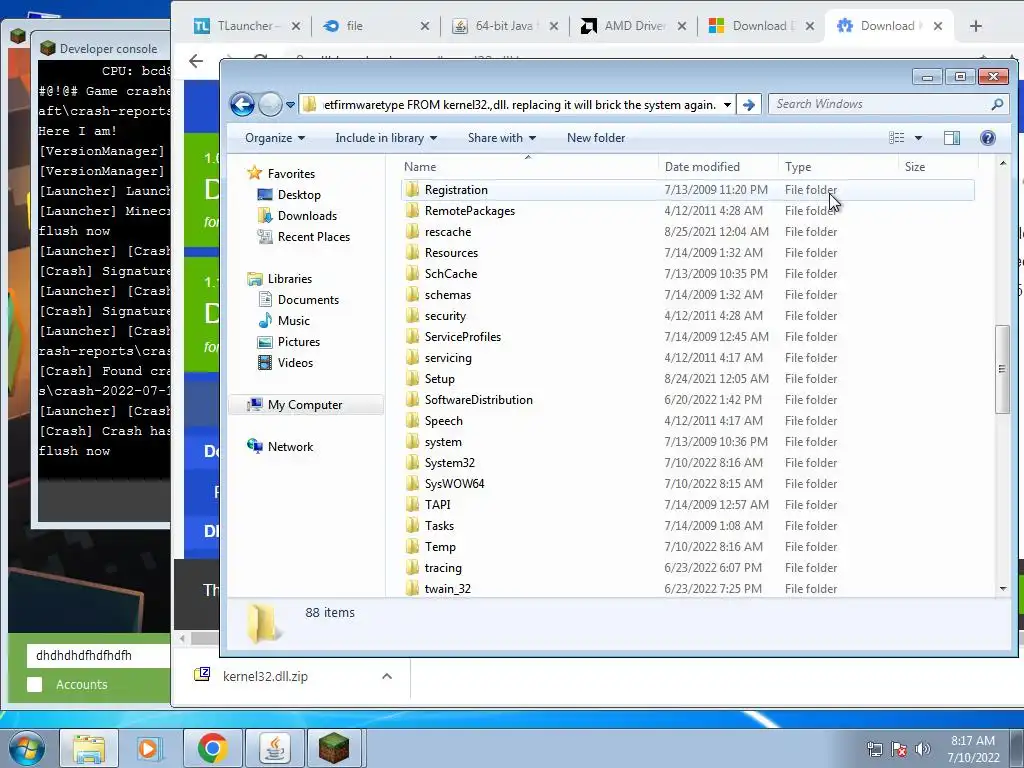Open Desktop in the navigation pane

tap(289, 195)
